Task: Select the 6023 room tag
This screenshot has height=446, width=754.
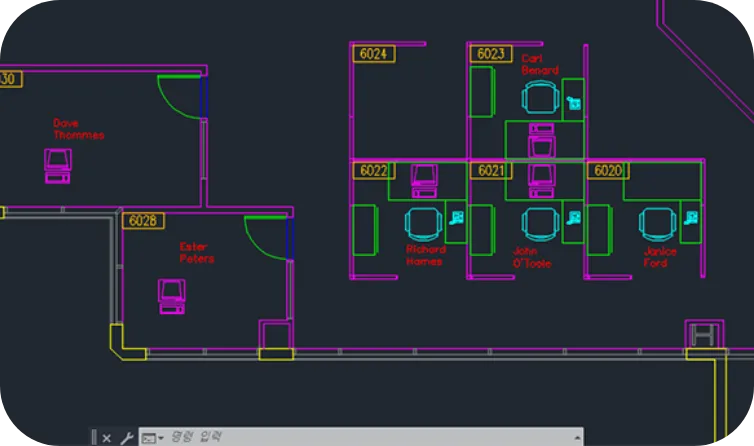Action: 491,54
